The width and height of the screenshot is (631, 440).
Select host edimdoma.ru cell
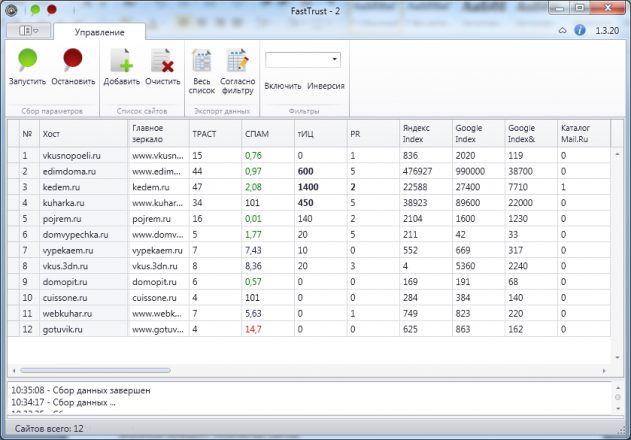coord(83,171)
